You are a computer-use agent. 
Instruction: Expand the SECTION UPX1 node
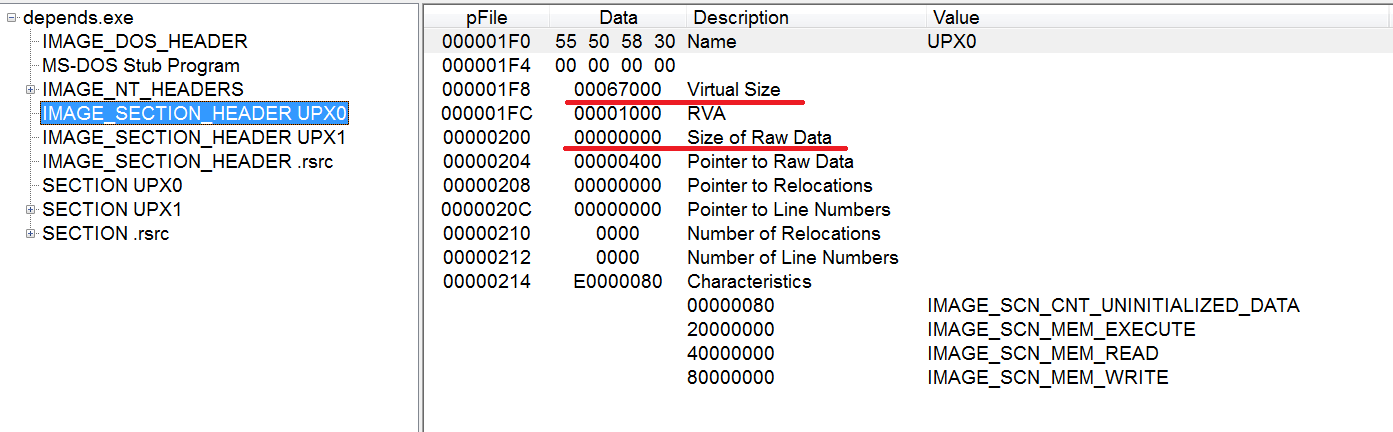coord(31,210)
